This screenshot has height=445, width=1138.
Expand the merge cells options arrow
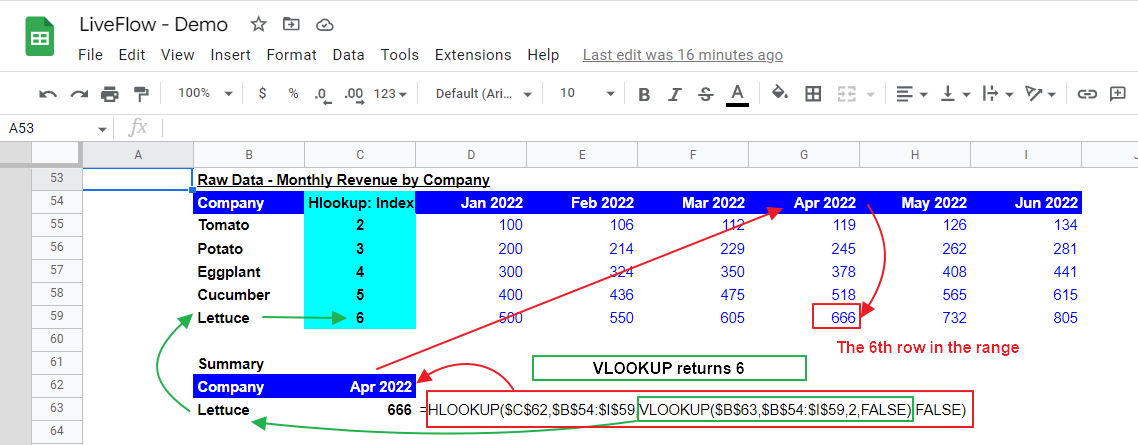pos(870,94)
